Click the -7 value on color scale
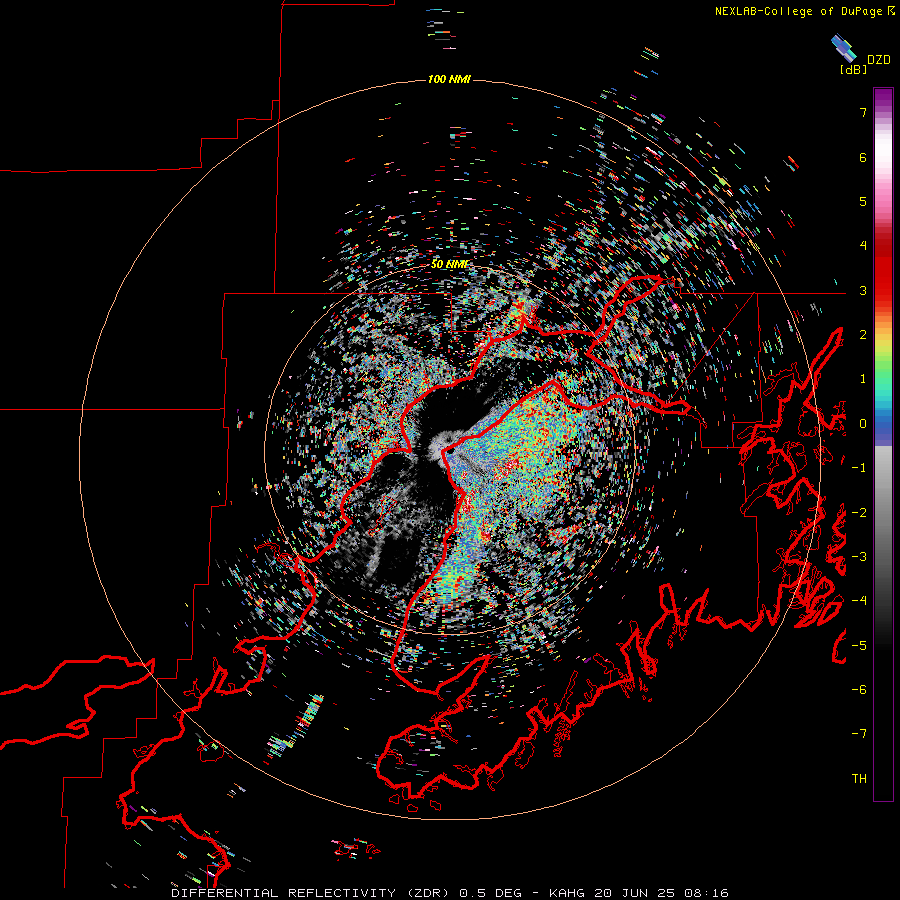This screenshot has height=900, width=900. pyautogui.click(x=859, y=734)
